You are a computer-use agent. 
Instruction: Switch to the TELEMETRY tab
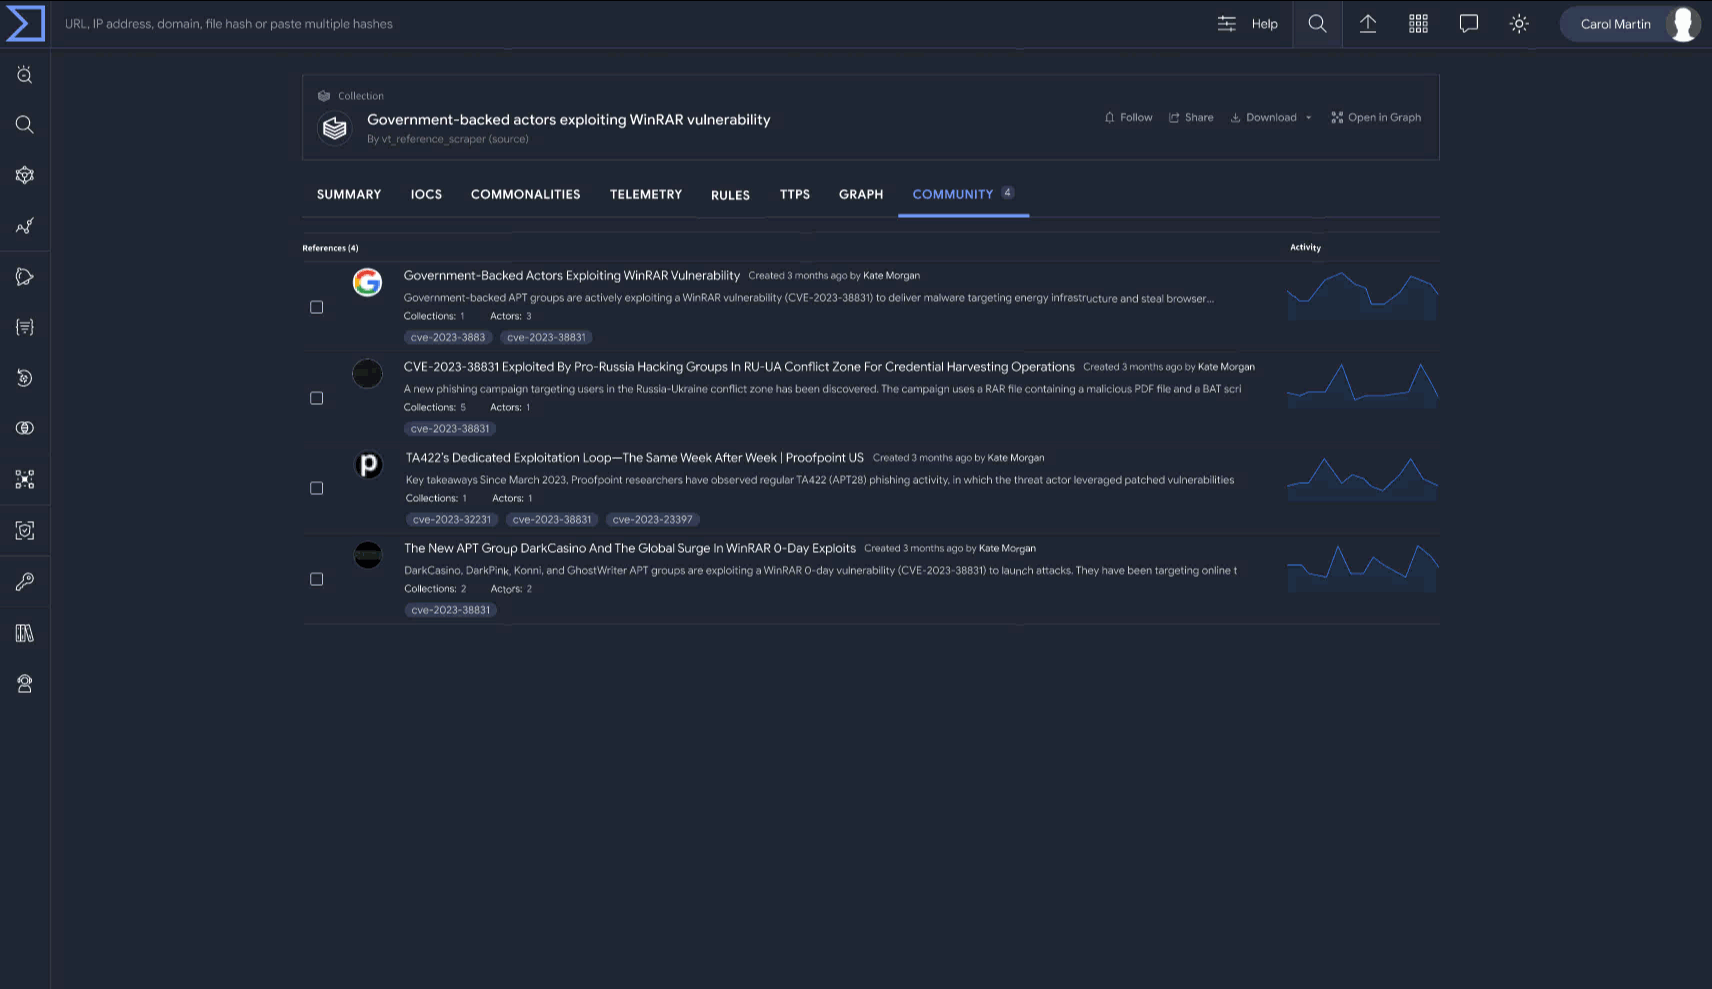point(646,194)
